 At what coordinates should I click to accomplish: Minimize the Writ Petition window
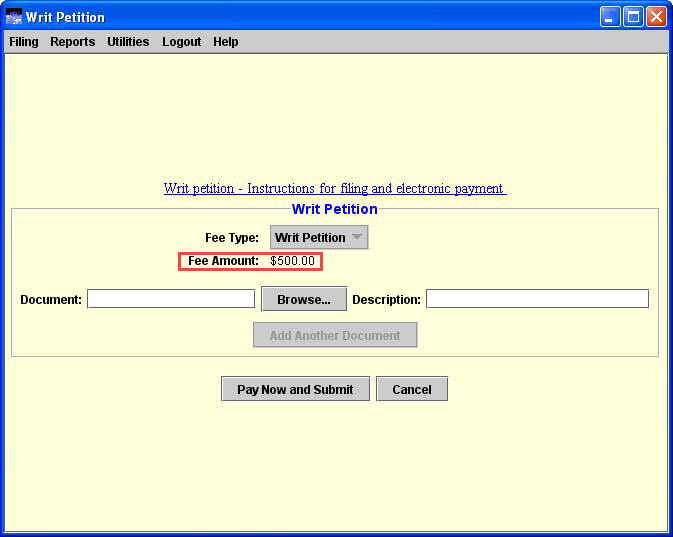(x=609, y=17)
